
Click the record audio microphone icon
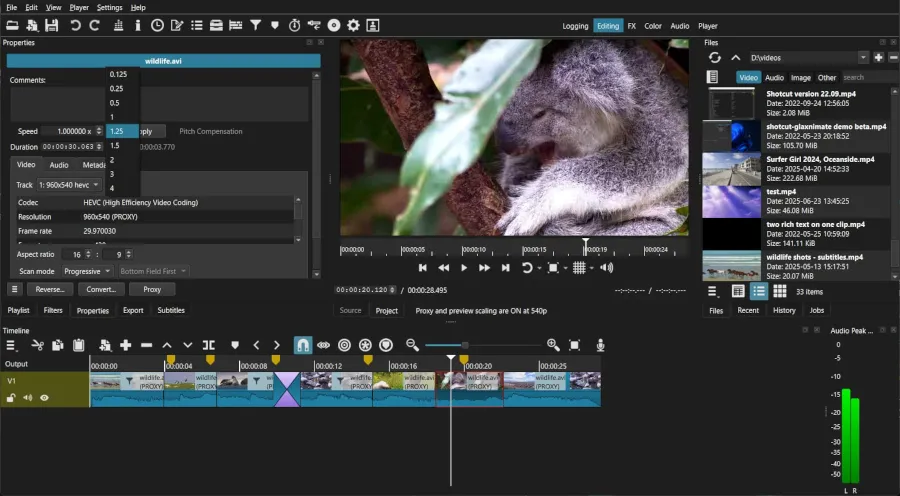[x=600, y=345]
